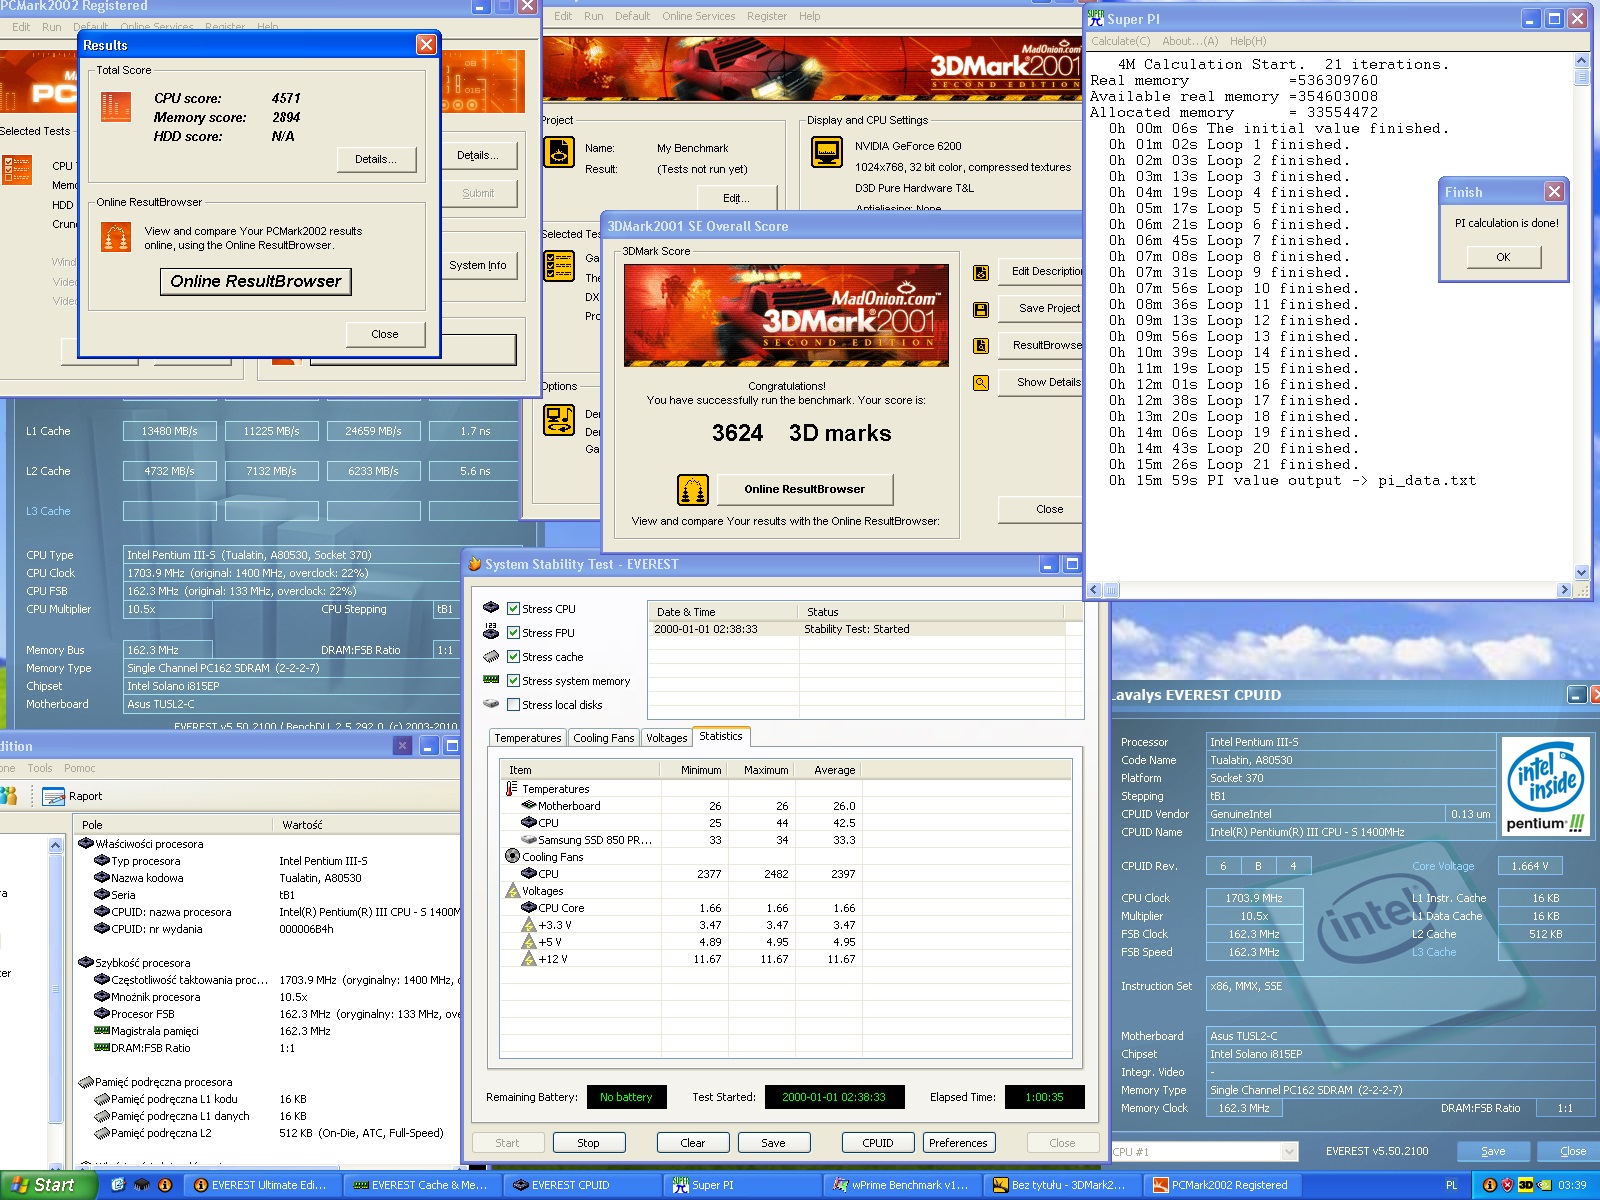
Task: Click the Edit Description icon in 3DMark2001
Action: click(981, 271)
